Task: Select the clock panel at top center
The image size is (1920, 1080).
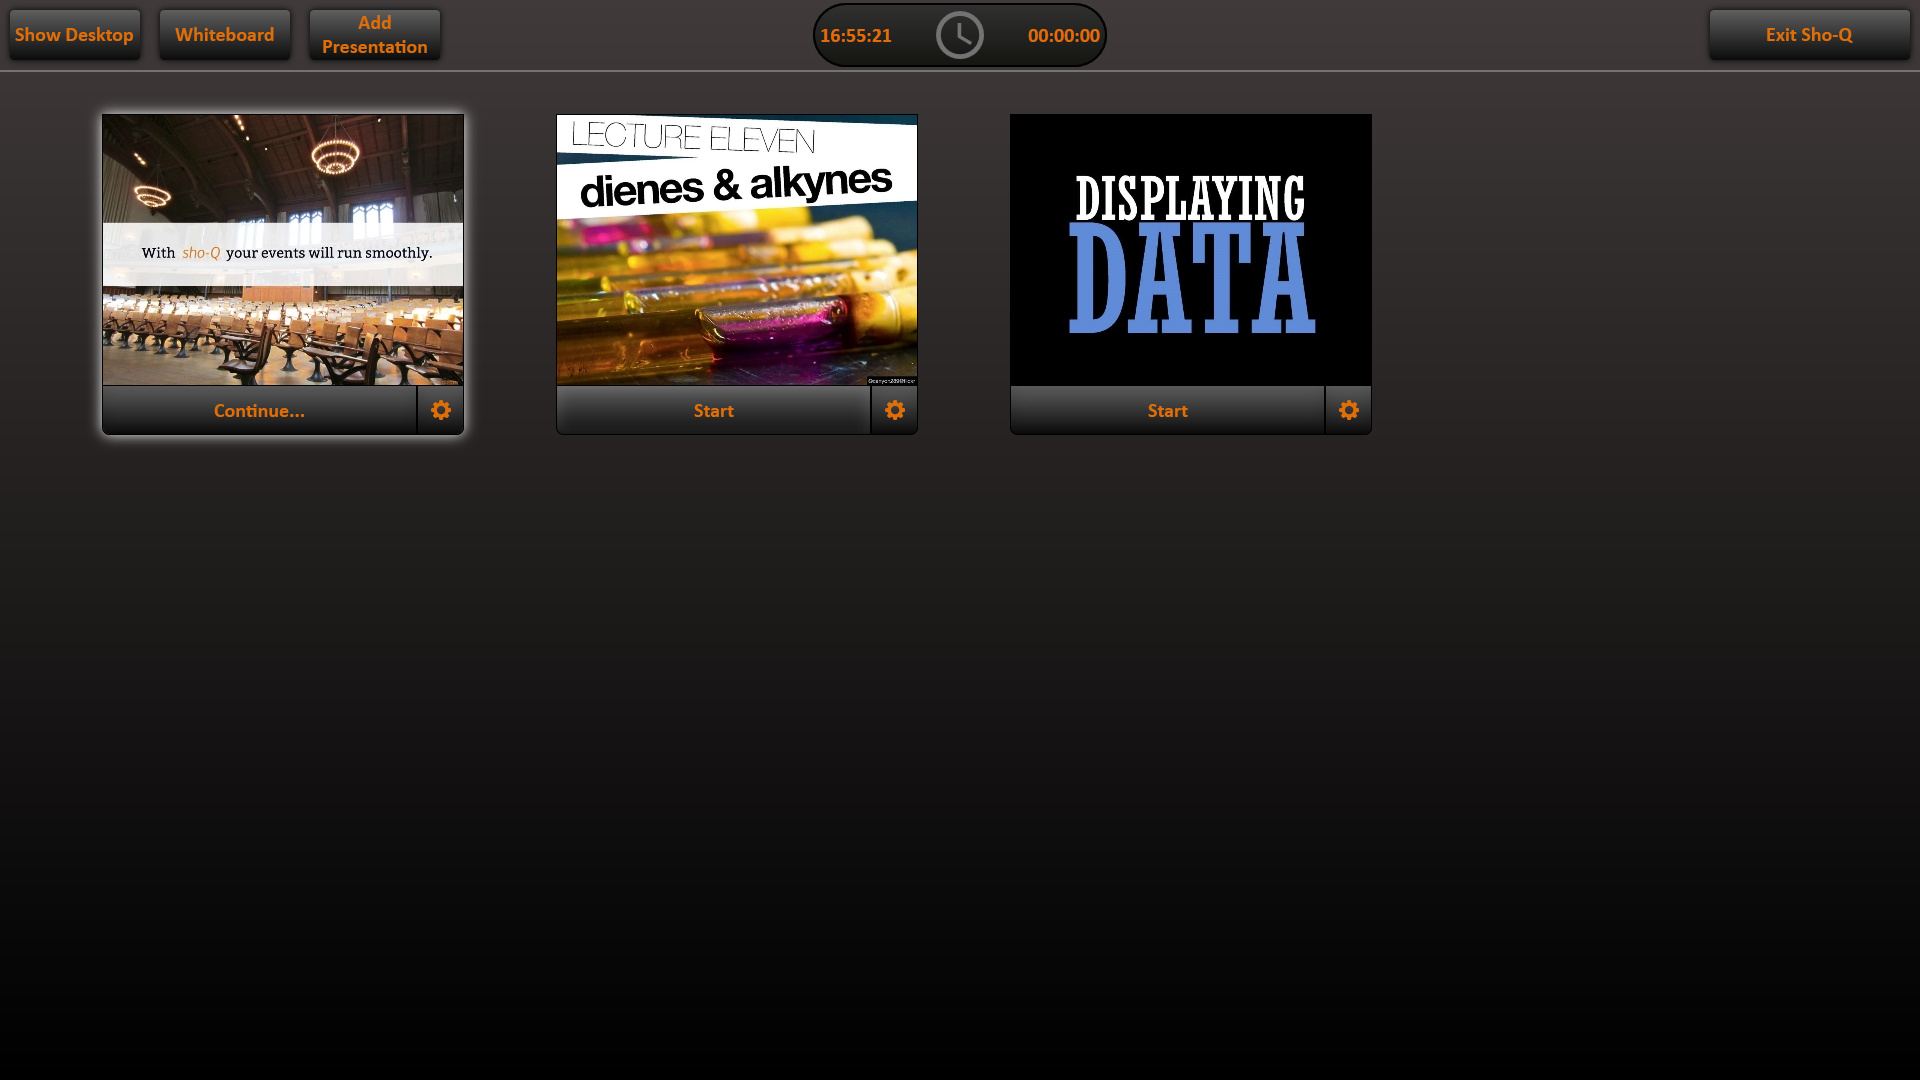Action: 959,34
